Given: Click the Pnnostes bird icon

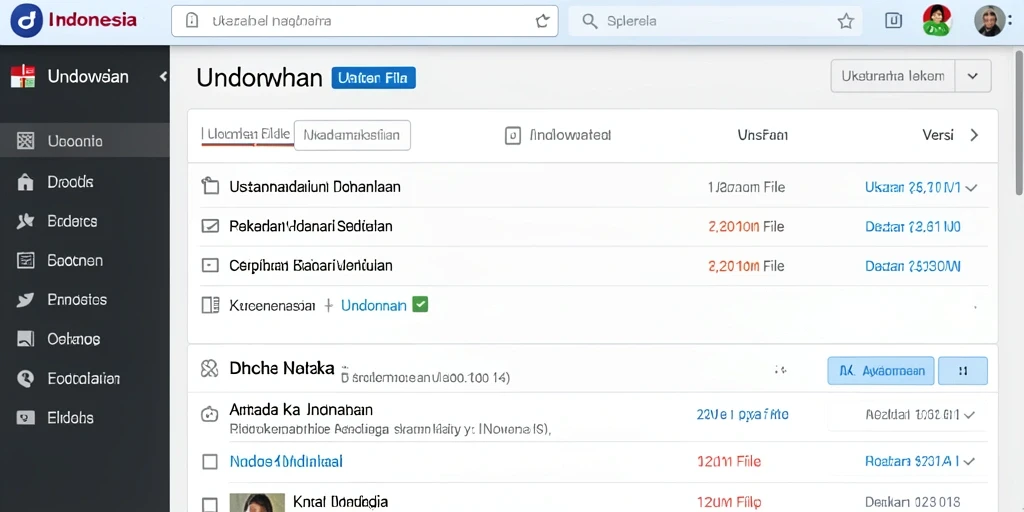Looking at the screenshot, I should point(25,300).
